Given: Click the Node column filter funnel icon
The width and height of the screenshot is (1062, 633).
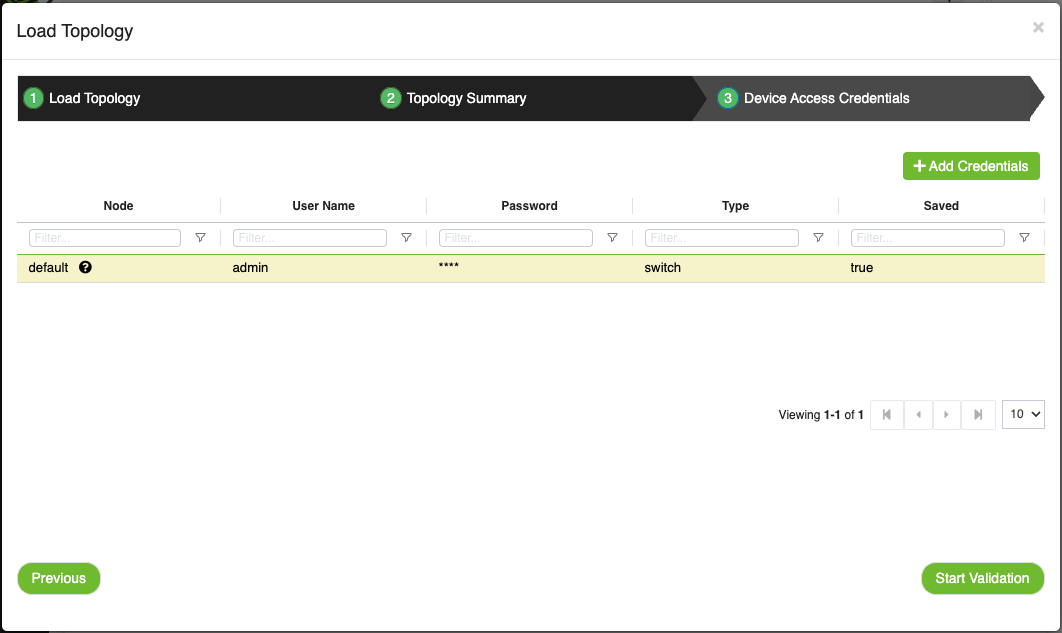Looking at the screenshot, I should [x=200, y=238].
